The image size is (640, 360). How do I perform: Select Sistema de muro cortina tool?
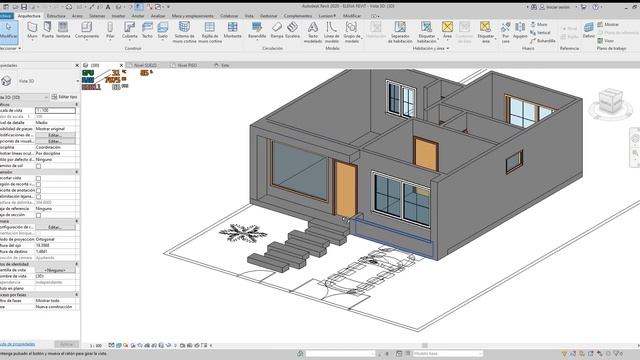[184, 32]
